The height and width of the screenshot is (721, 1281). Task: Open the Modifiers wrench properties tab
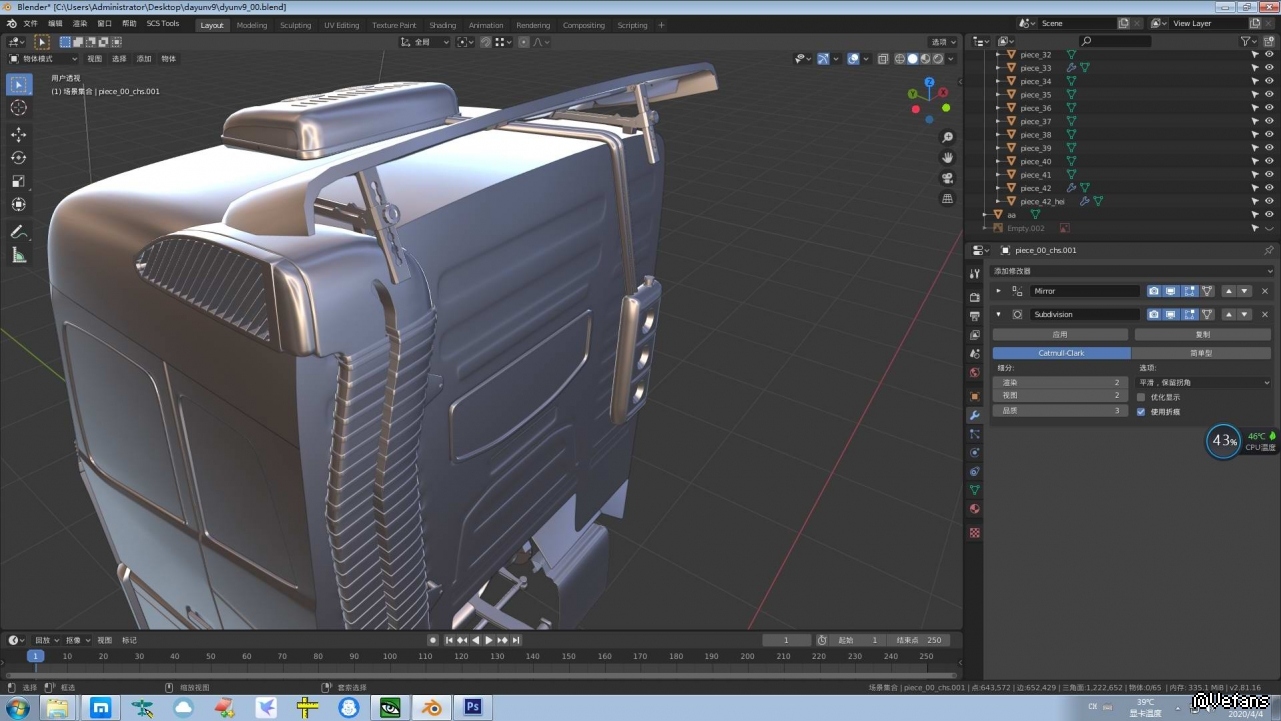[975, 415]
